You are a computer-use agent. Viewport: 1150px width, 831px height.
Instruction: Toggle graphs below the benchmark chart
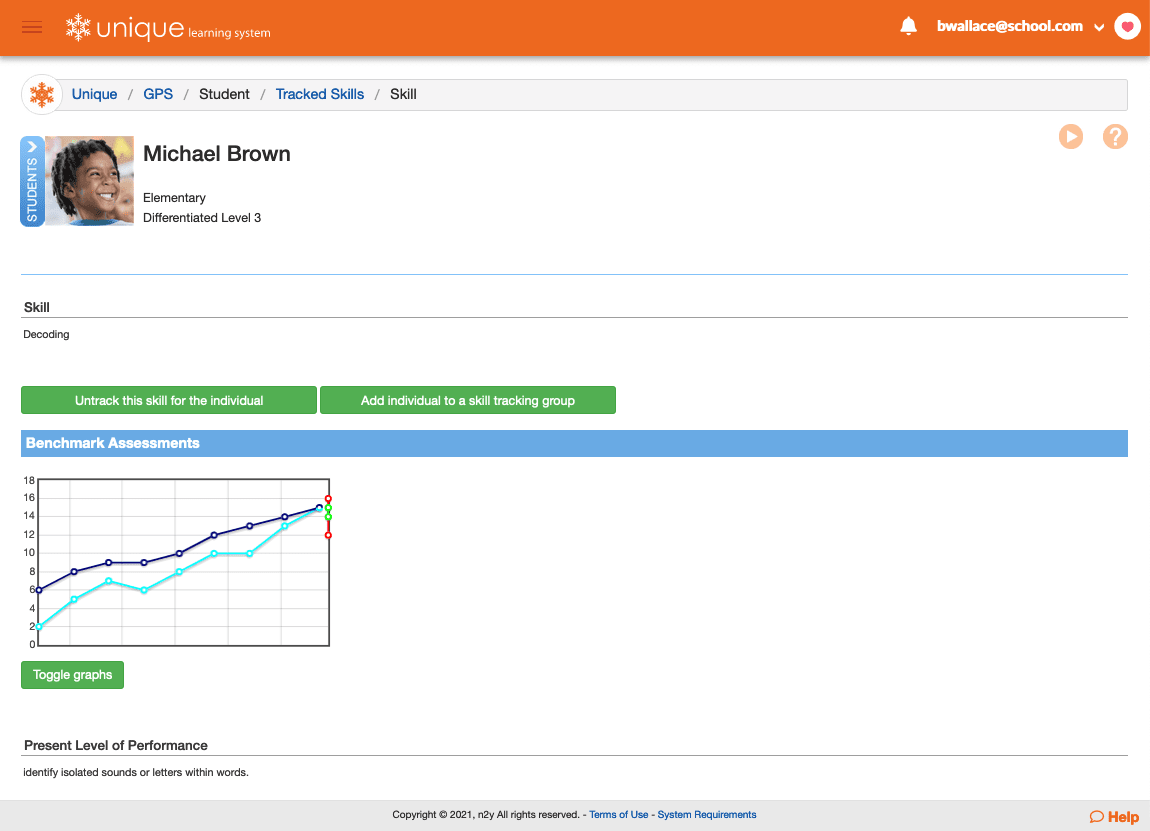pyautogui.click(x=72, y=675)
